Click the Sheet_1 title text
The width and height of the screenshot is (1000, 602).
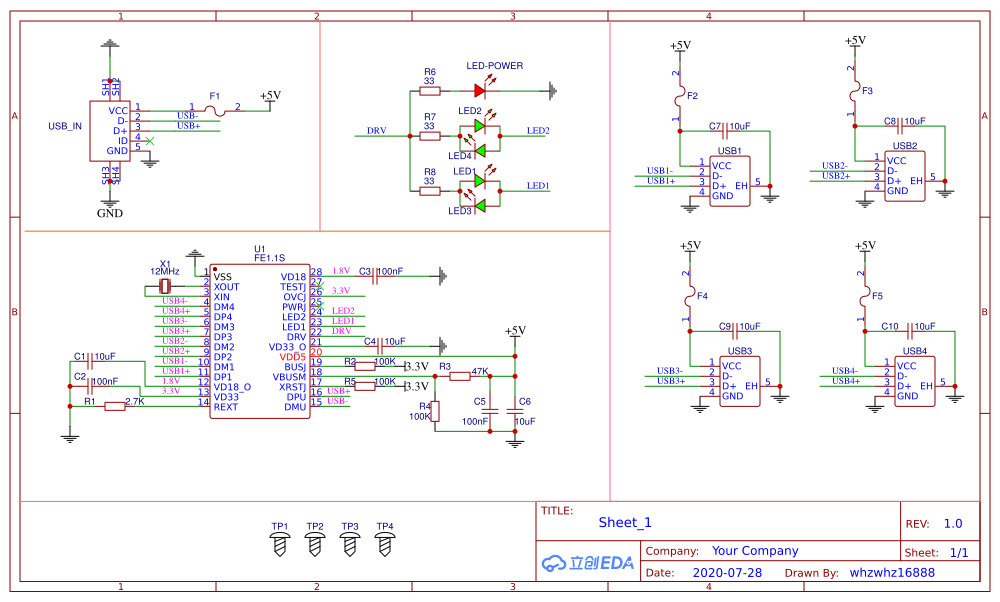[x=625, y=522]
